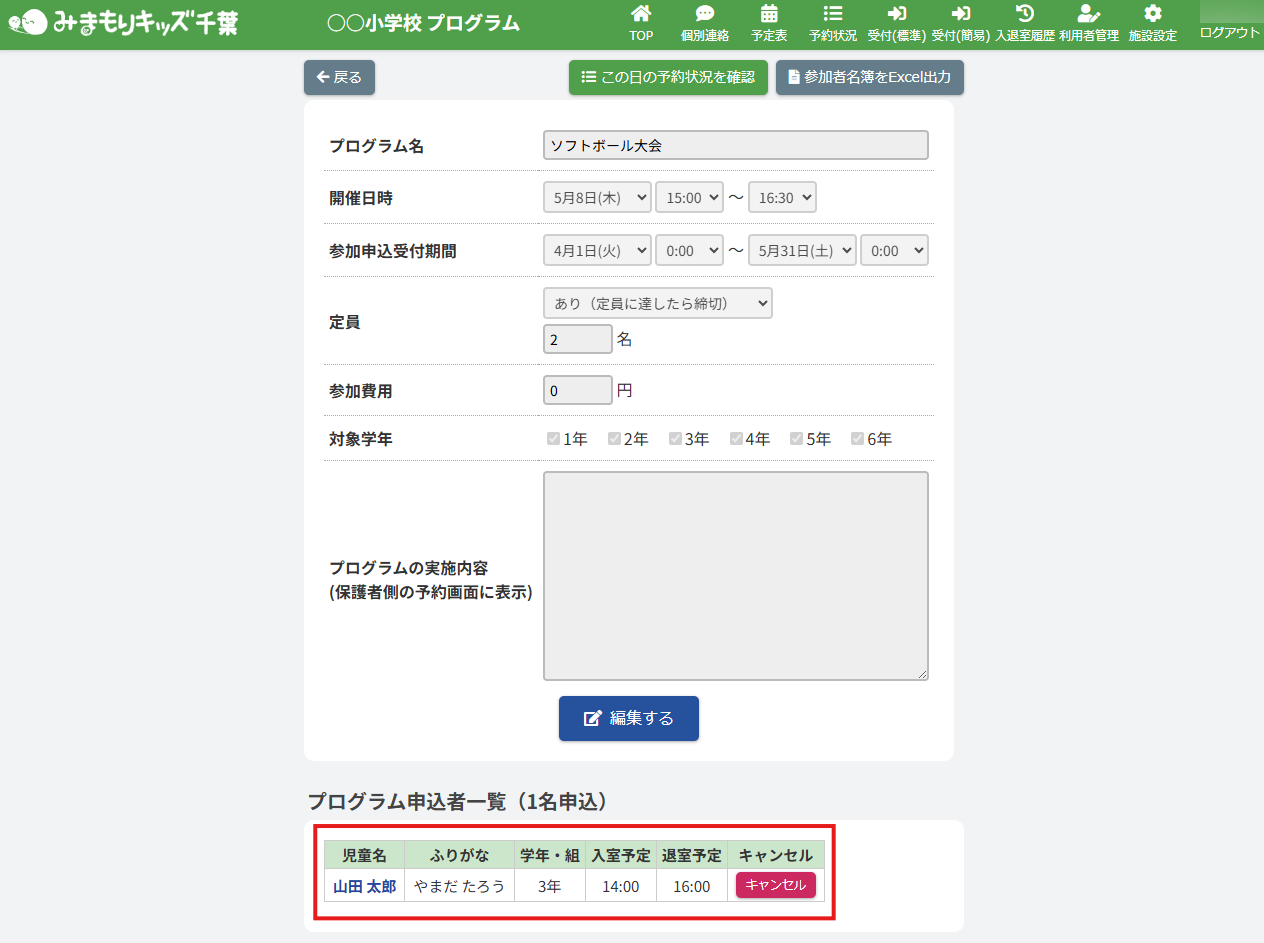Toggle the 1年 grade checkbox
This screenshot has width=1264, height=943.
(x=553, y=438)
